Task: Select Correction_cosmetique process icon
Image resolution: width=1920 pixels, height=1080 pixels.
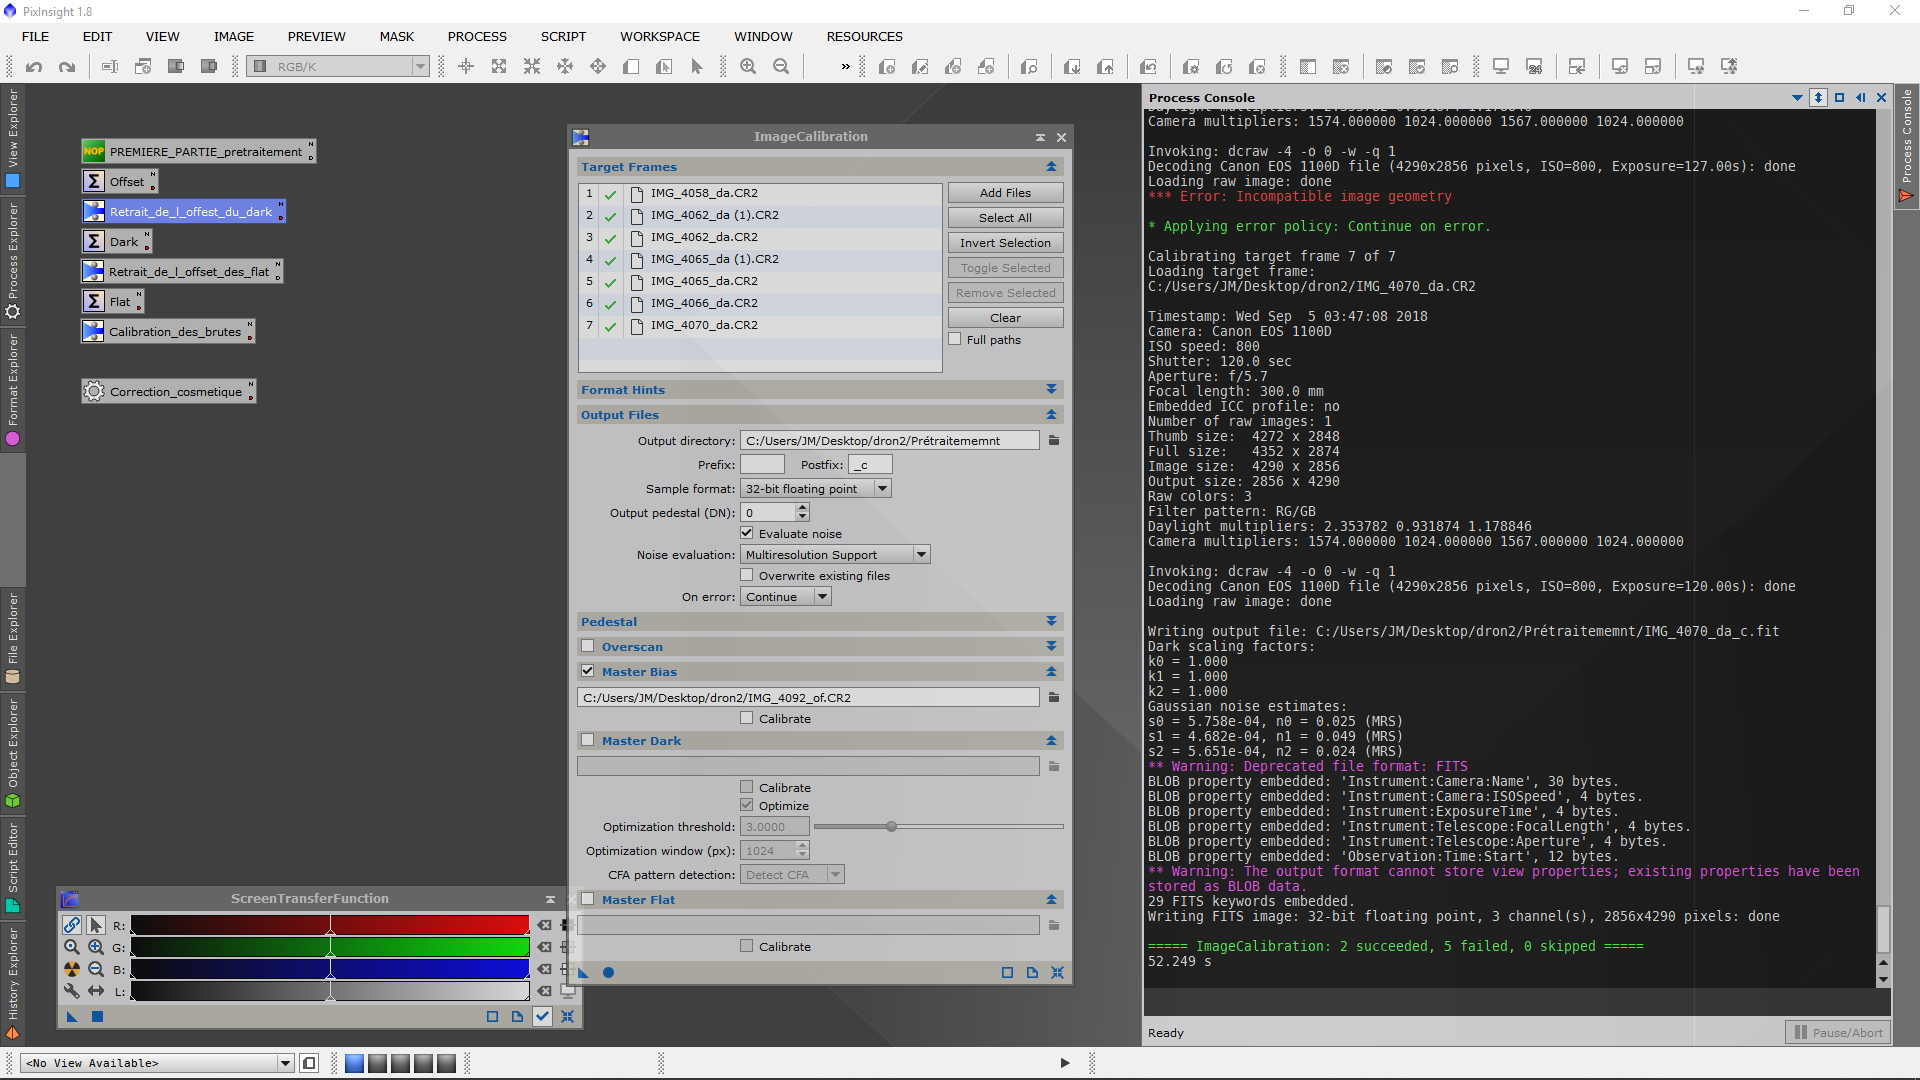Action: (168, 392)
